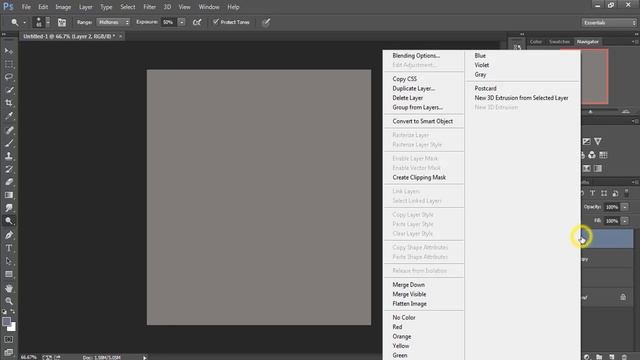
Task: Open the tool preset picker in options bar
Action: pyautogui.click(x=18, y=22)
